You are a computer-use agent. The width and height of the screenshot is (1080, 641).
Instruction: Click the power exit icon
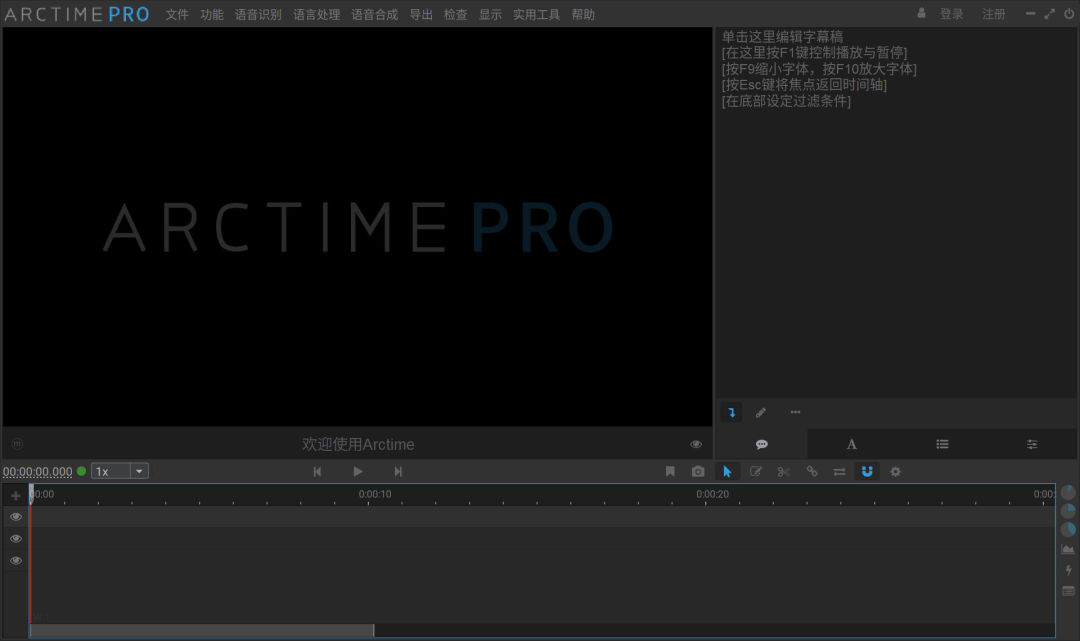tap(1069, 14)
